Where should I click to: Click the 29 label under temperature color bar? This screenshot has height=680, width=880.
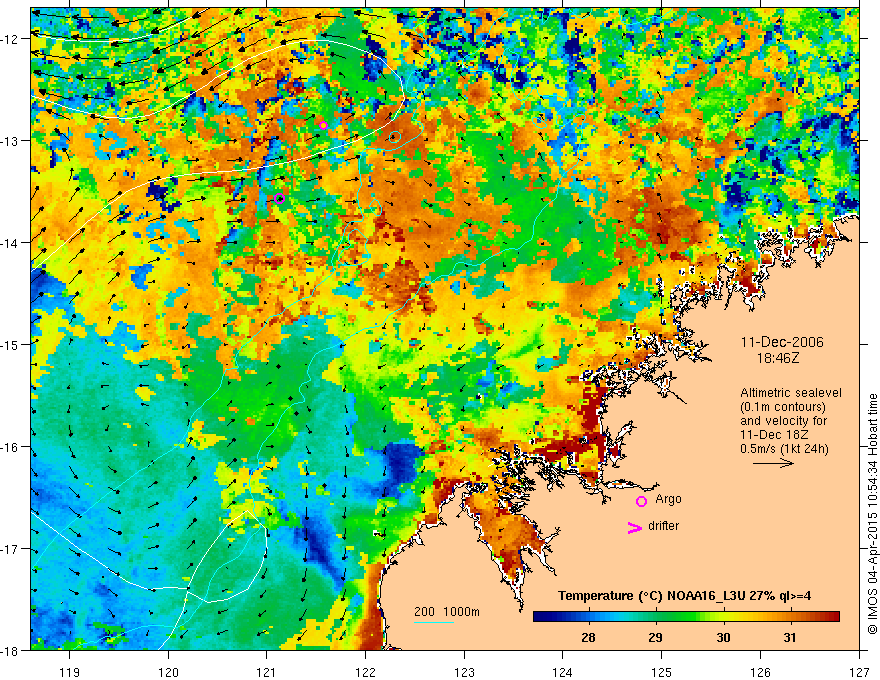(x=655, y=637)
